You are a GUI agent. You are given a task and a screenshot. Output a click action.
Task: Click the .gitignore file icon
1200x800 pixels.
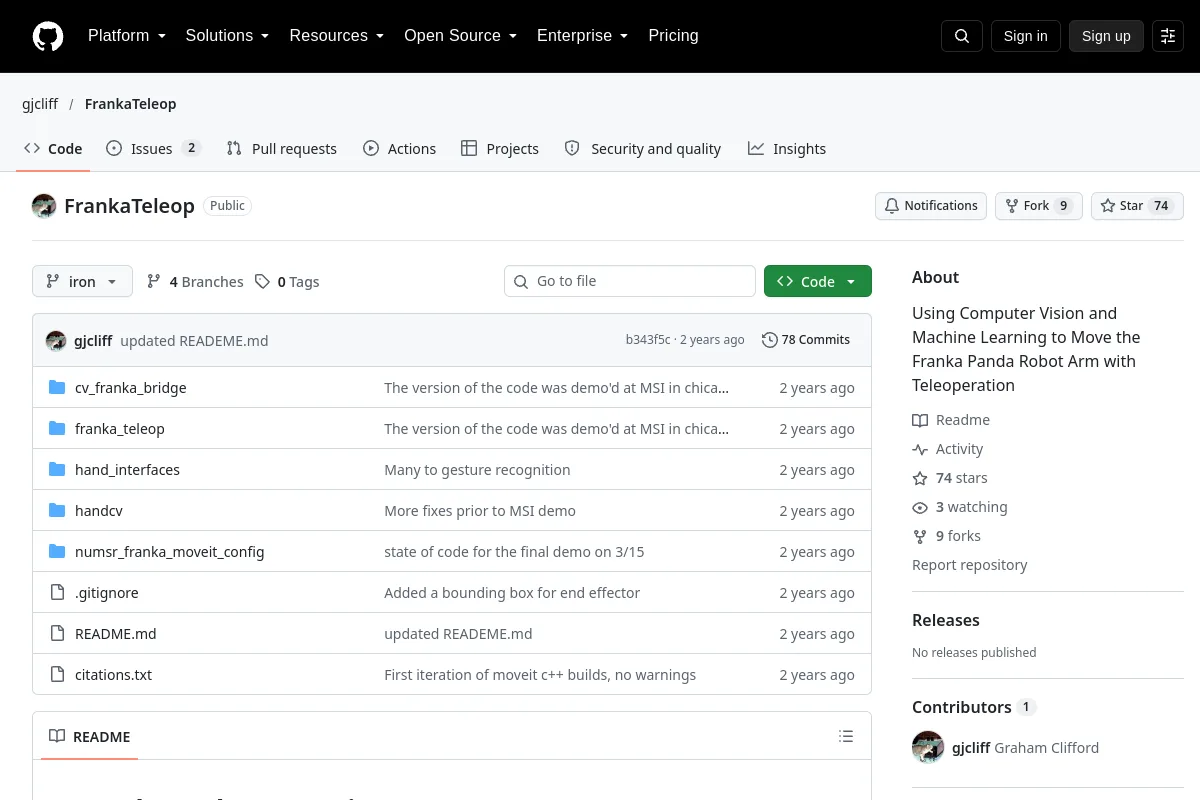(x=57, y=593)
